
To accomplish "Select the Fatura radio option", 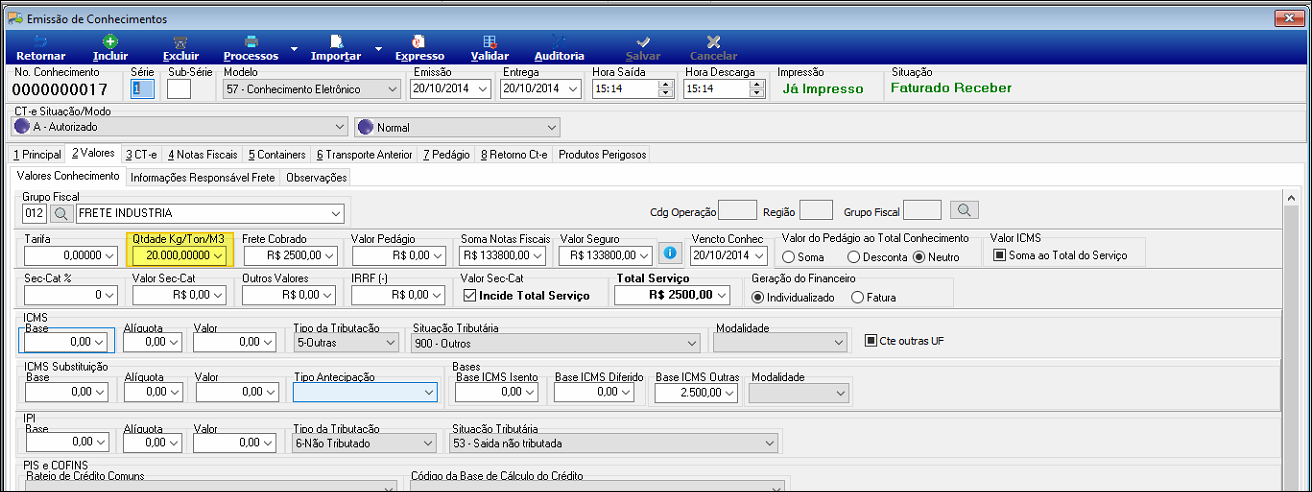I will click(x=857, y=297).
